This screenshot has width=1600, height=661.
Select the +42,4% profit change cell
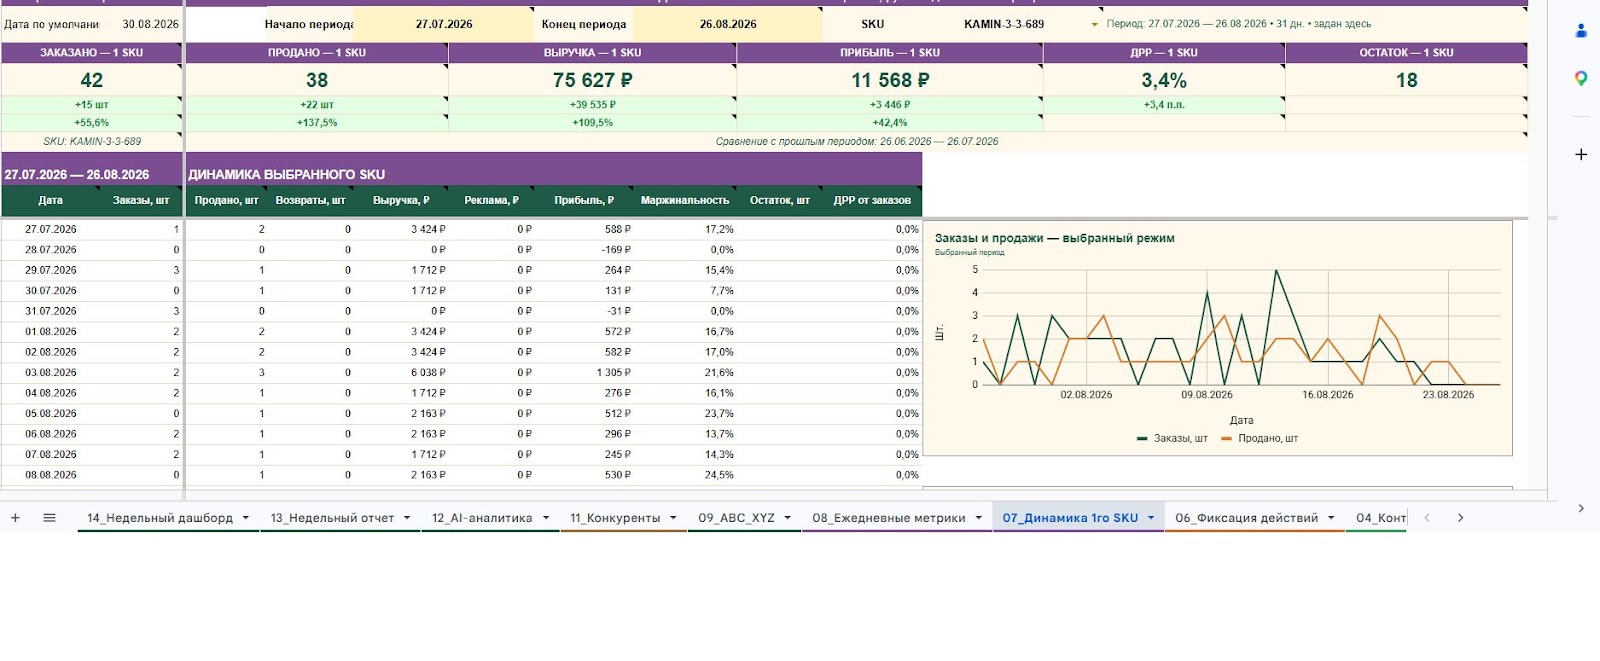coord(890,122)
